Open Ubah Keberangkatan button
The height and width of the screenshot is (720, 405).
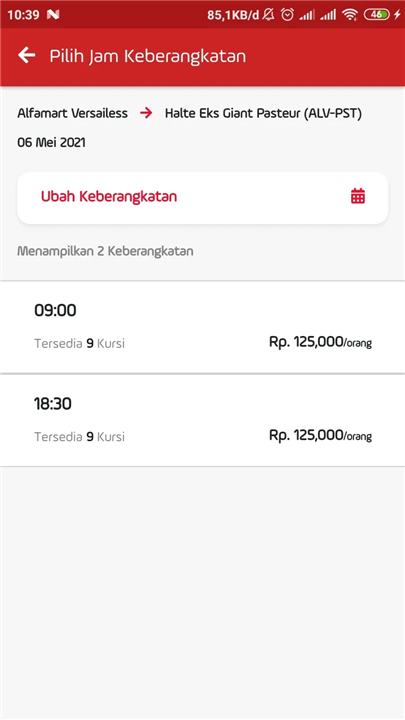tap(202, 198)
